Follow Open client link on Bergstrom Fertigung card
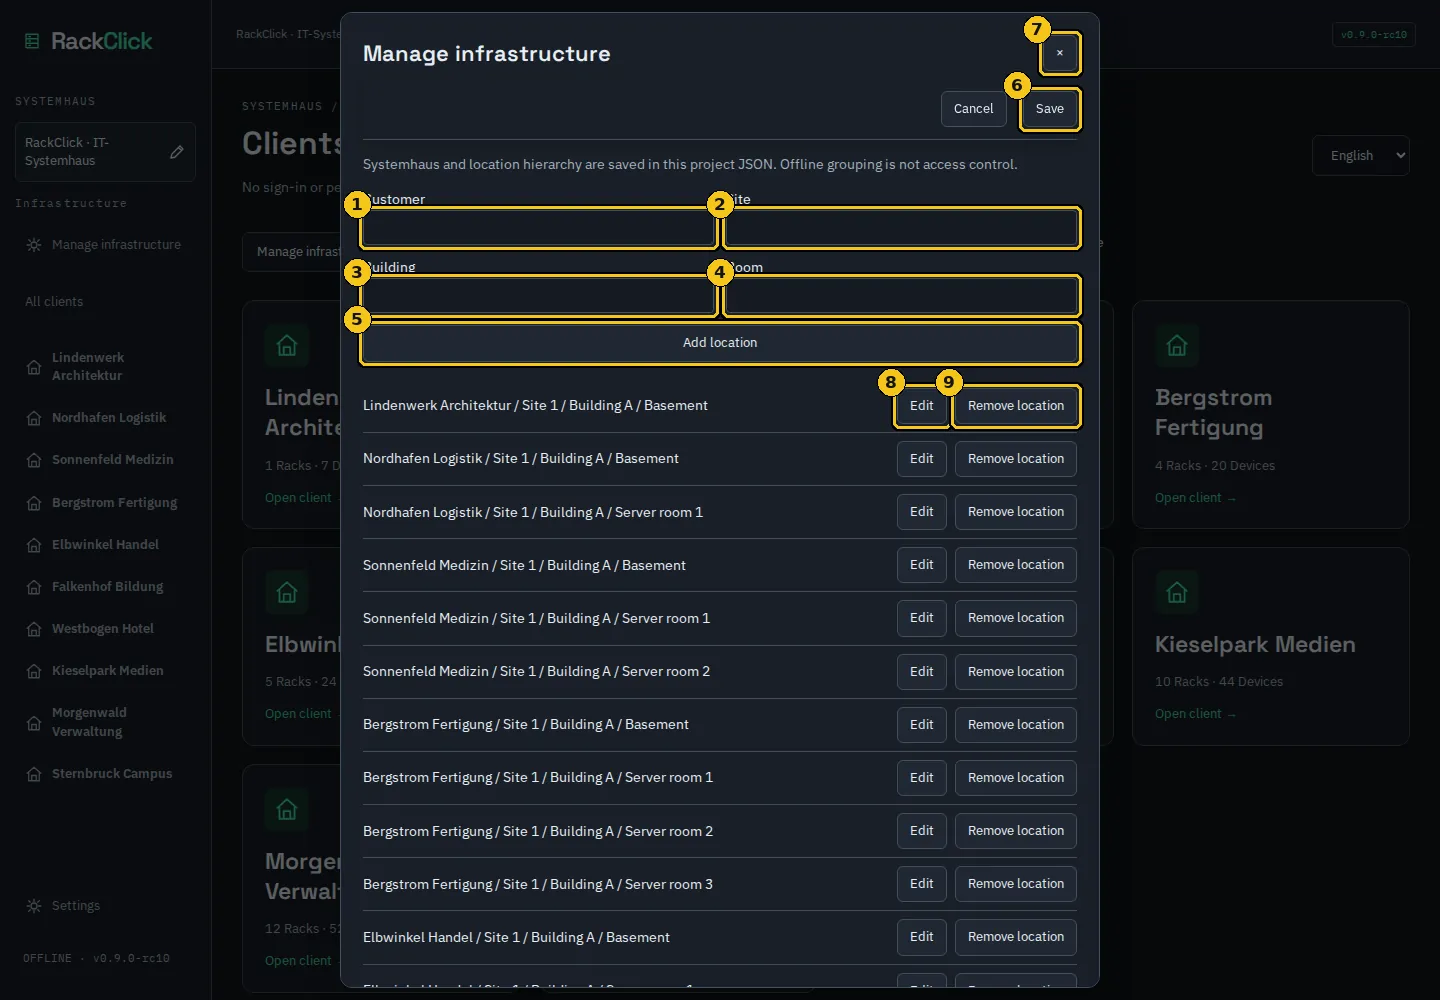The image size is (1440, 1000). point(1195,498)
